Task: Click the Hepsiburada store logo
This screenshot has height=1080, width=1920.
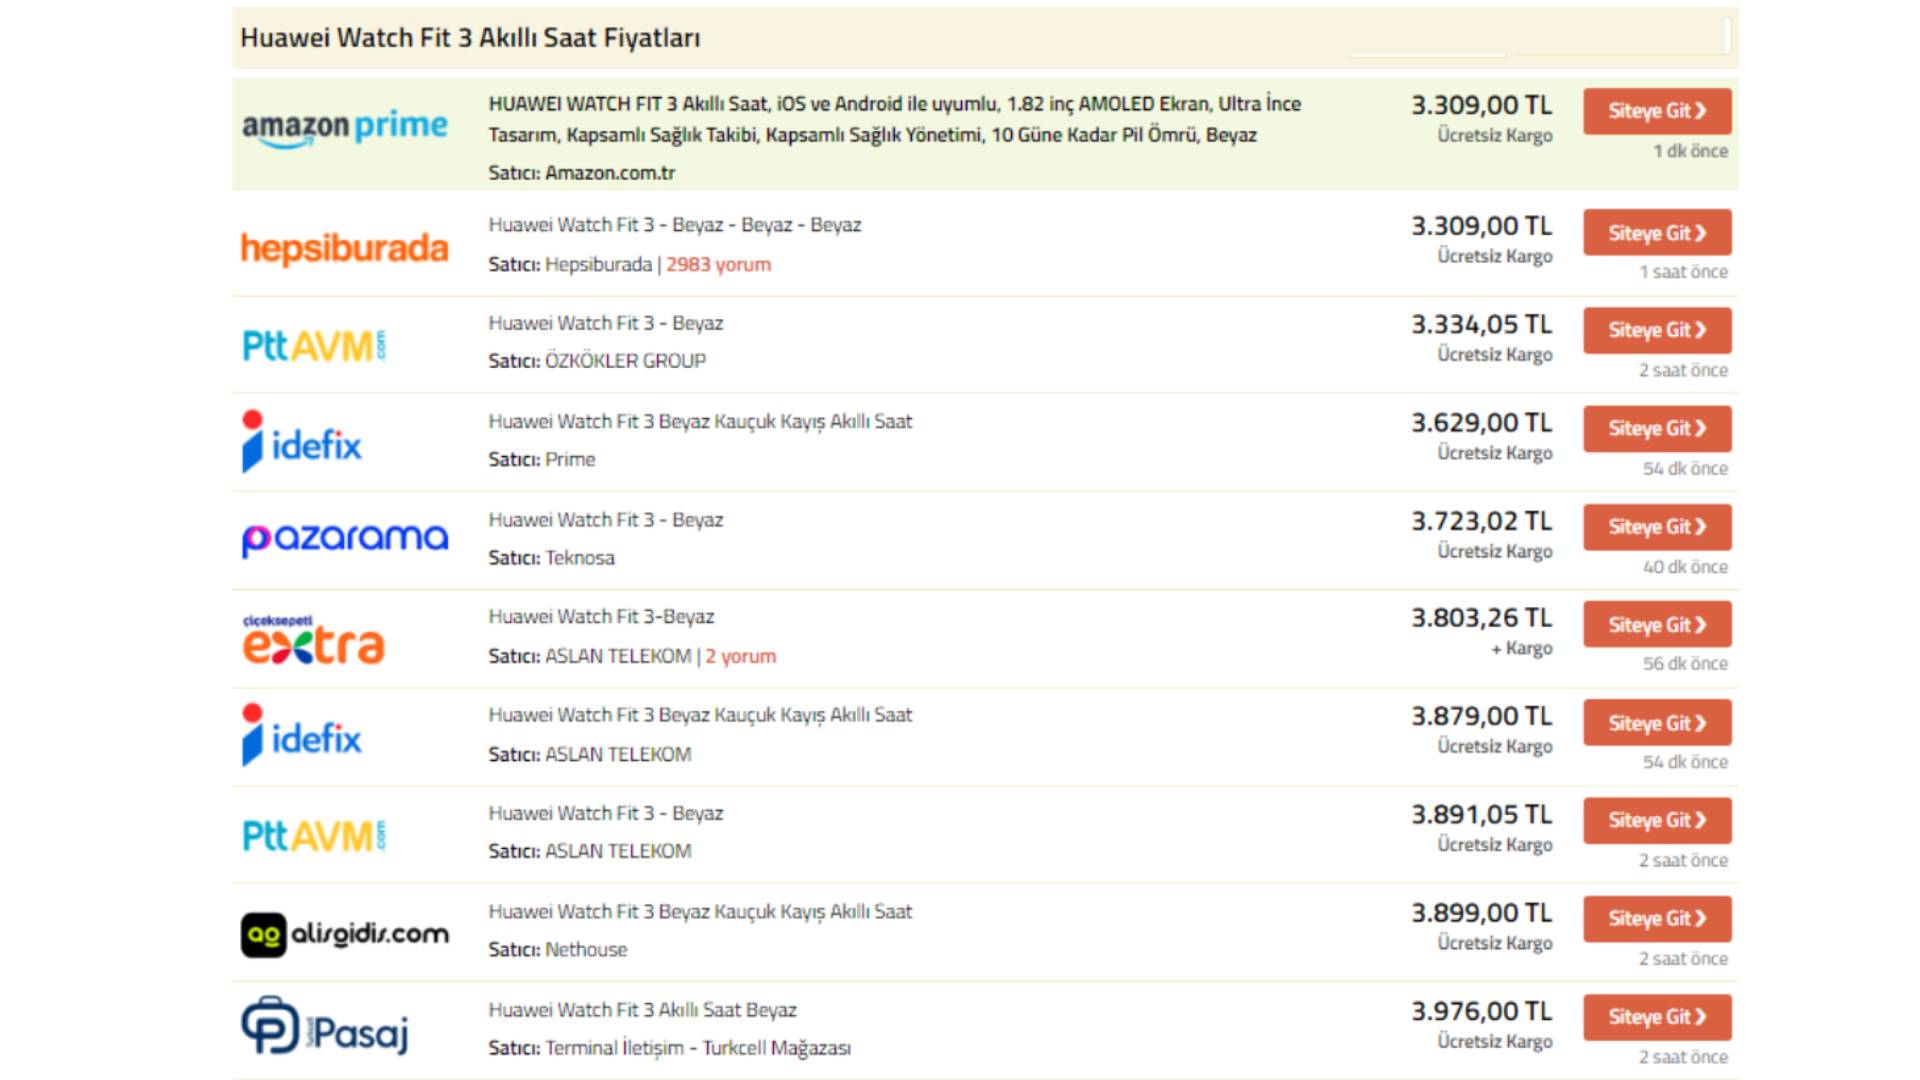Action: (x=345, y=247)
